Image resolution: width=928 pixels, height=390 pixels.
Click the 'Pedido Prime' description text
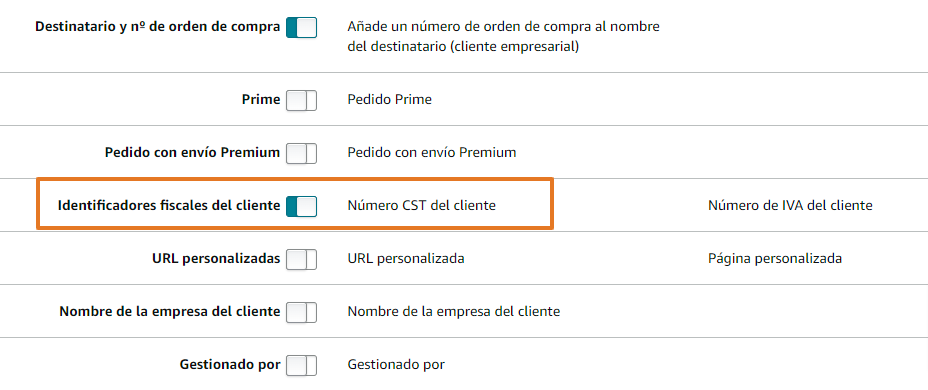pos(389,99)
